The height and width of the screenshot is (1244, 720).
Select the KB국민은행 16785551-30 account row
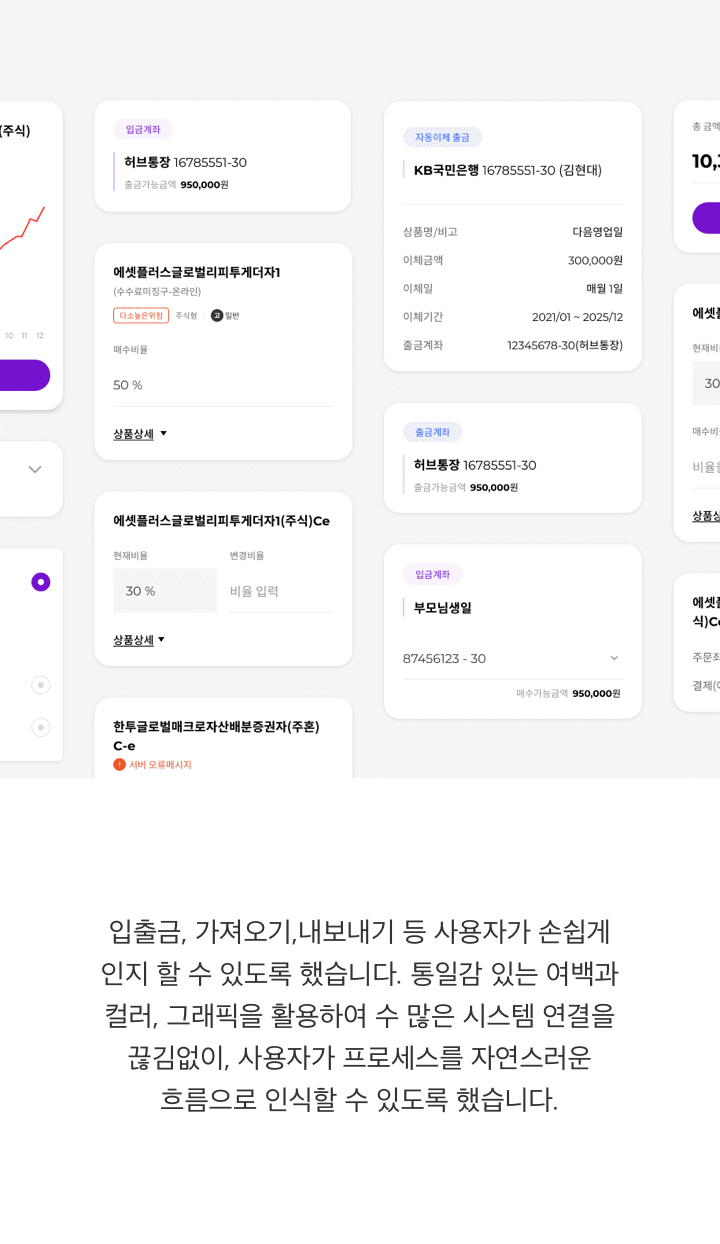pos(508,170)
